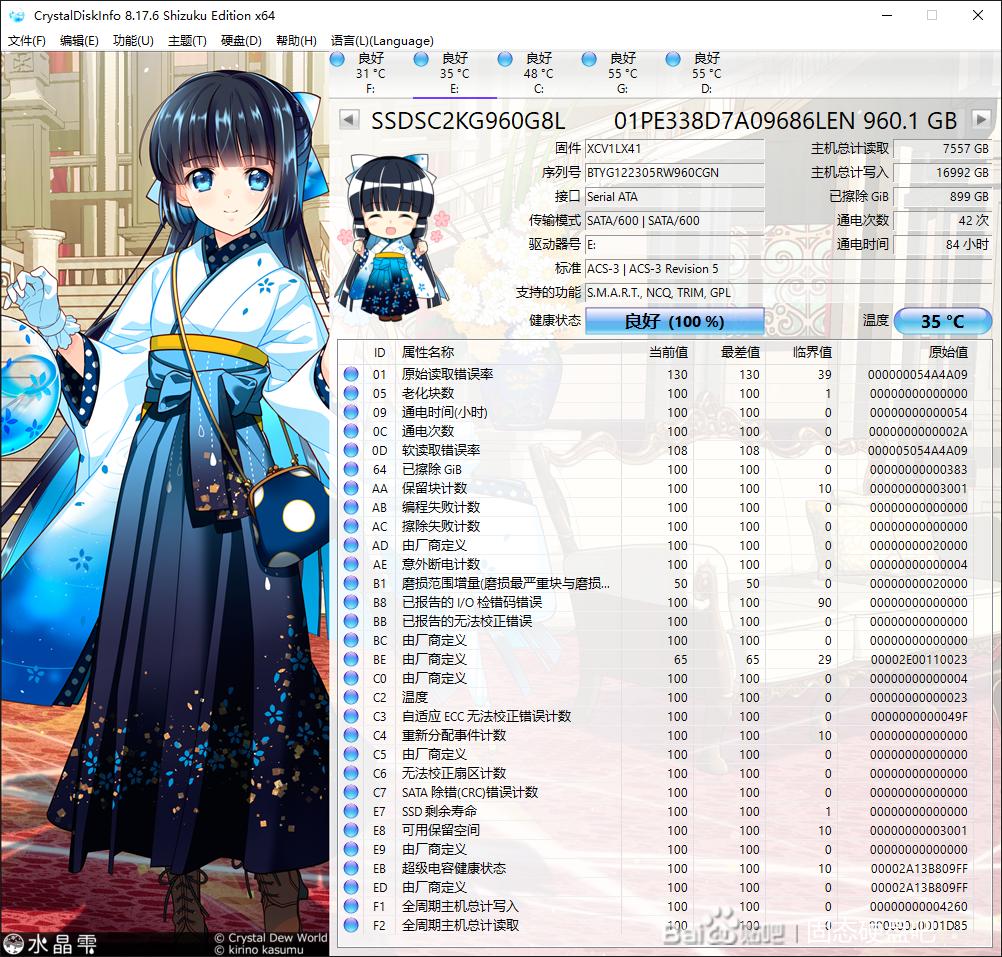1002x957 pixels.
Task: Click status dot of attribute E7 SSD 剩余寿命
Action: [351, 811]
